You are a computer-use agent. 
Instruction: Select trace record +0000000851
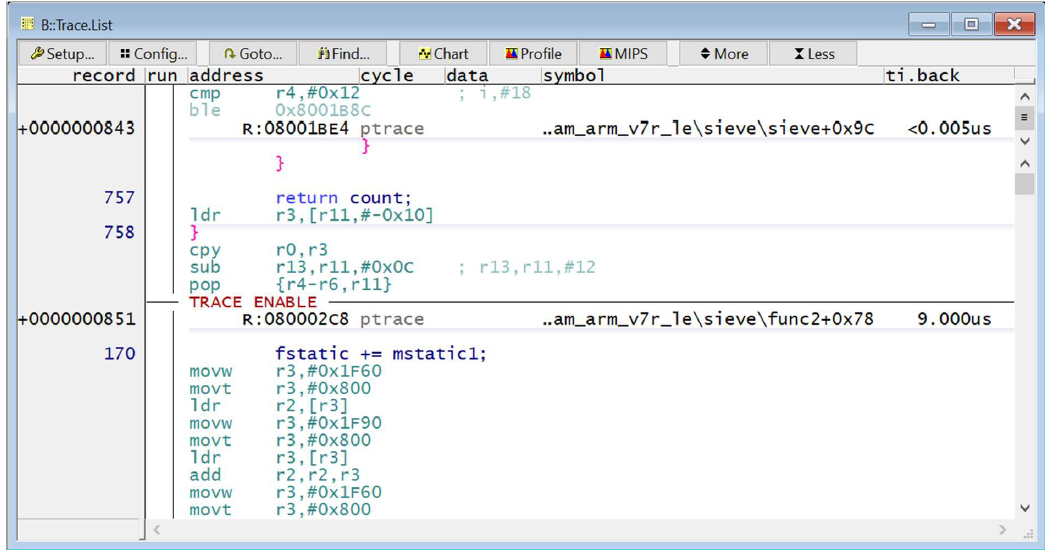pos(76,319)
